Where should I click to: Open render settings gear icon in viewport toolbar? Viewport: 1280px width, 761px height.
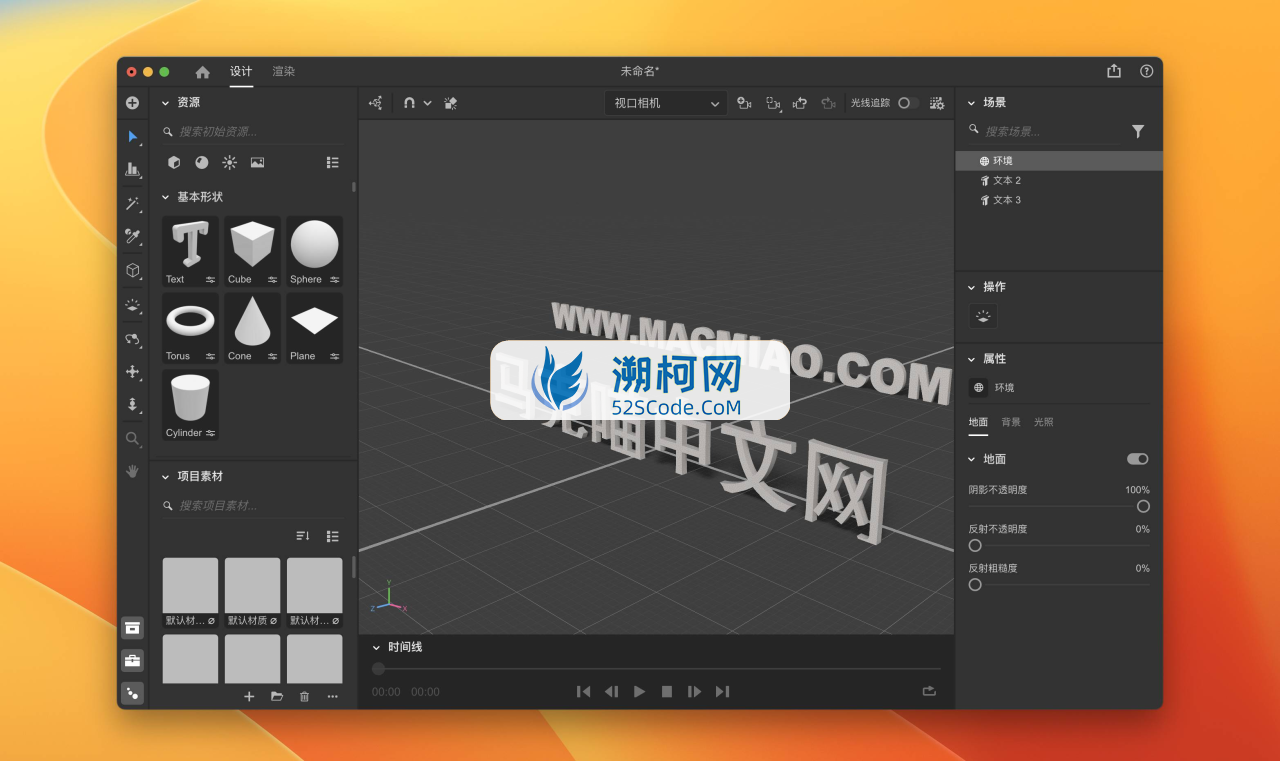[x=937, y=103]
